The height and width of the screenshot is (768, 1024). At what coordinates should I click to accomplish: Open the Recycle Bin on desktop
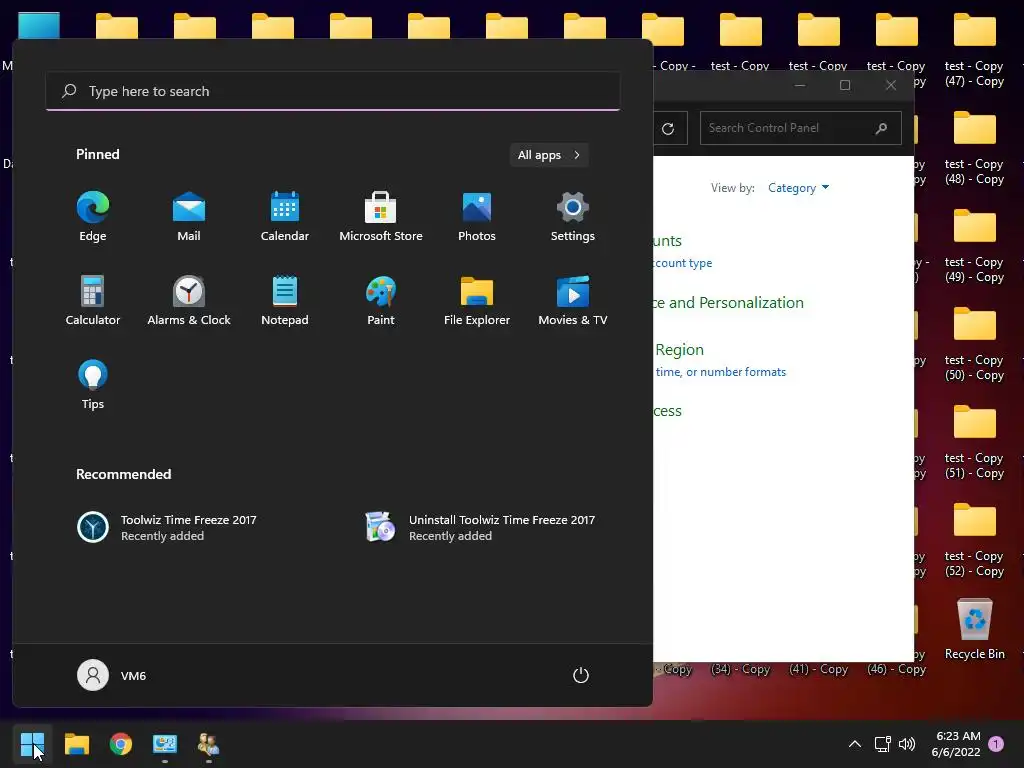(974, 630)
